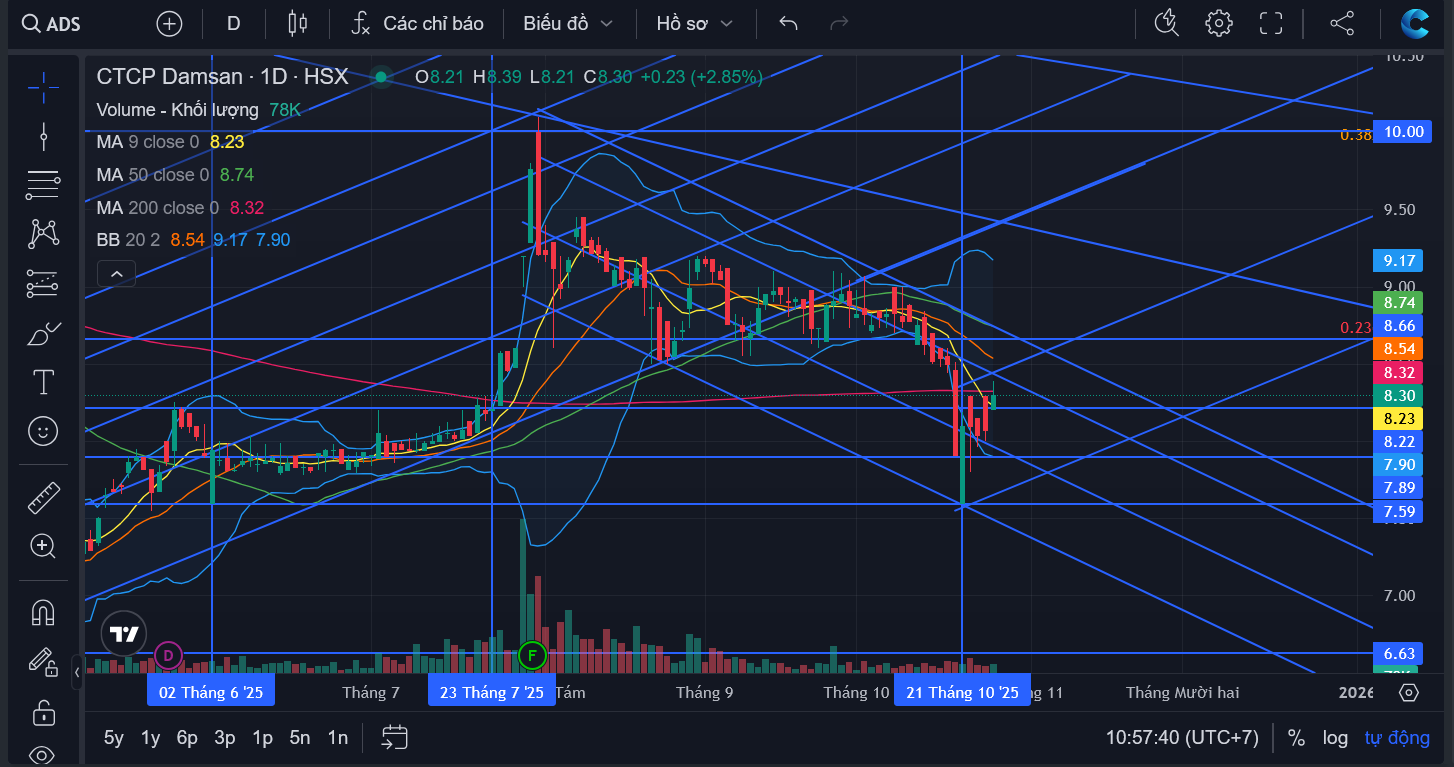Redo the last chart action
Screen dimensions: 1454x767
(839, 23)
